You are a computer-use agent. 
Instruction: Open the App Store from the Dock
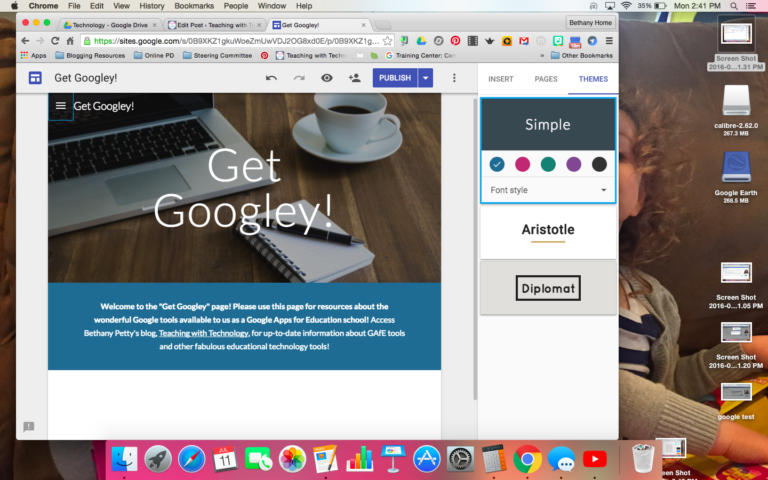coord(427,459)
